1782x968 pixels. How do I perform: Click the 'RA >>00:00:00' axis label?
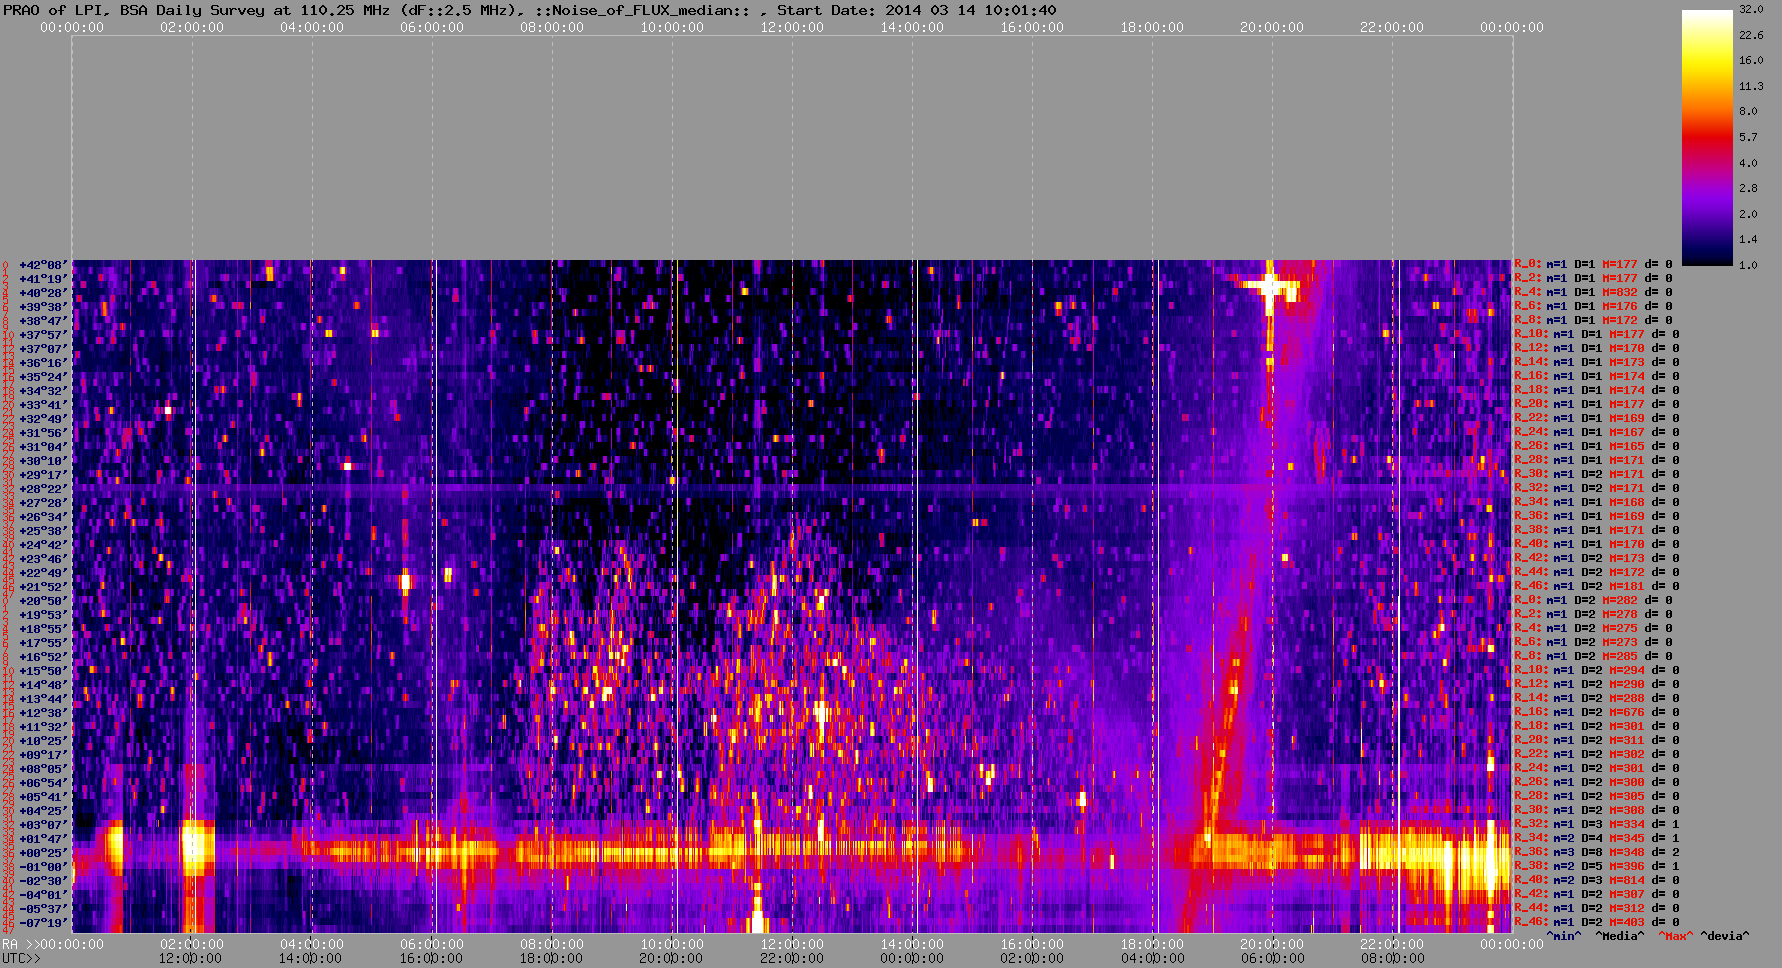point(53,944)
